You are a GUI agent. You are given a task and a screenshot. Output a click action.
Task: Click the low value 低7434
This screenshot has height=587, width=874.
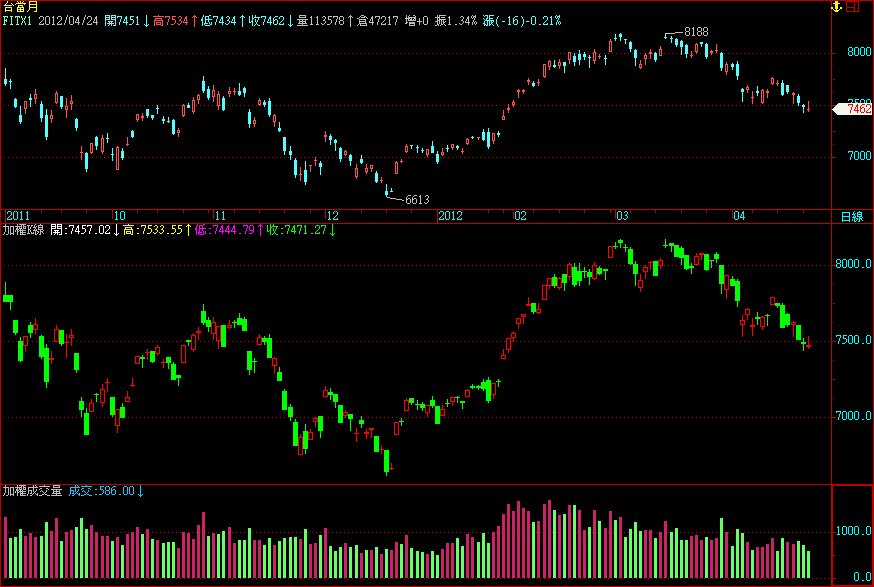[x=219, y=21]
